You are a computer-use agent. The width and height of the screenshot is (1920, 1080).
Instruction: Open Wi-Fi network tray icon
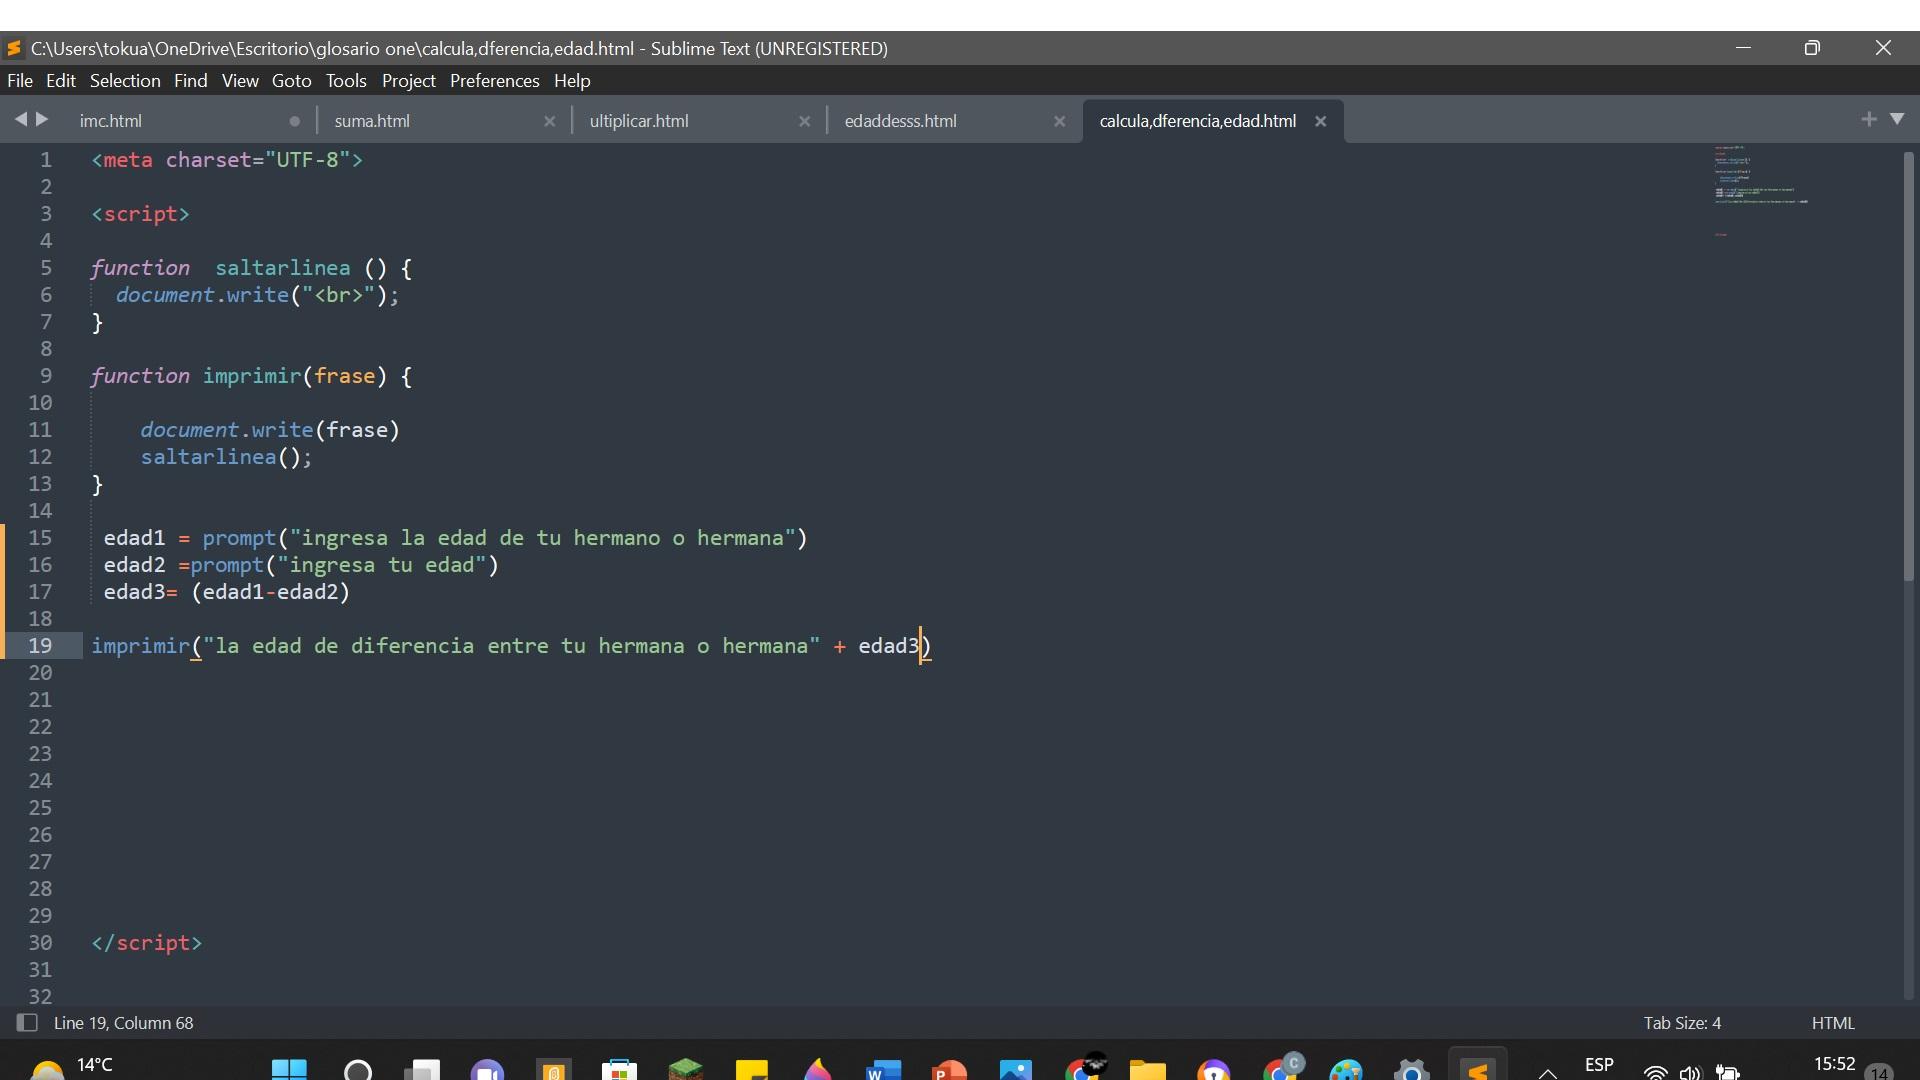click(x=1655, y=1073)
